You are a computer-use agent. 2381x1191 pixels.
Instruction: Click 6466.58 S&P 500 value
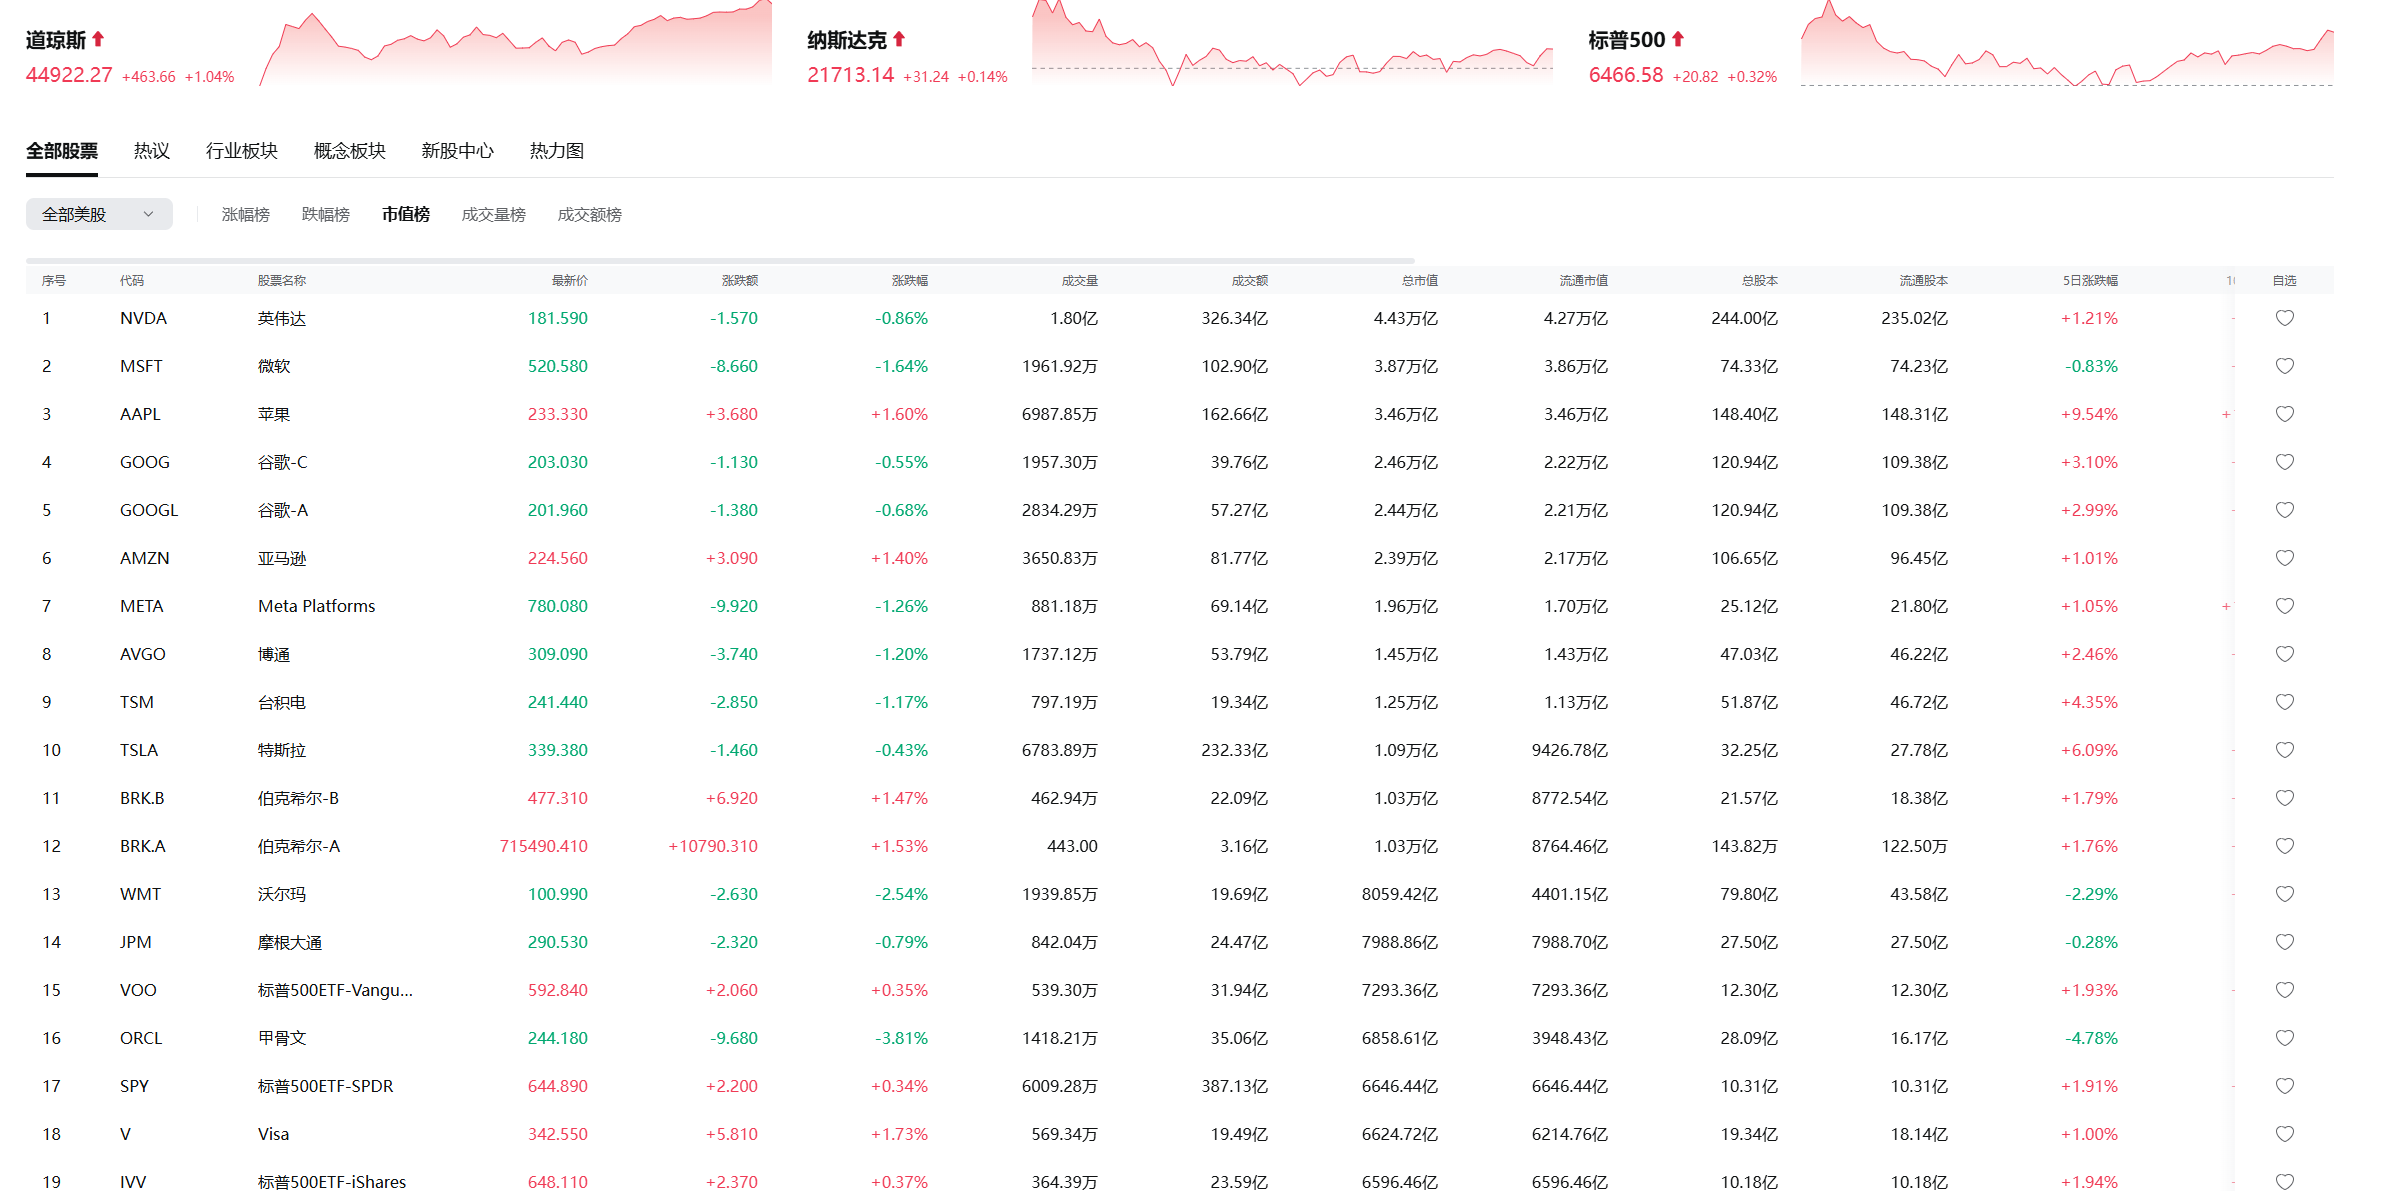(1626, 75)
